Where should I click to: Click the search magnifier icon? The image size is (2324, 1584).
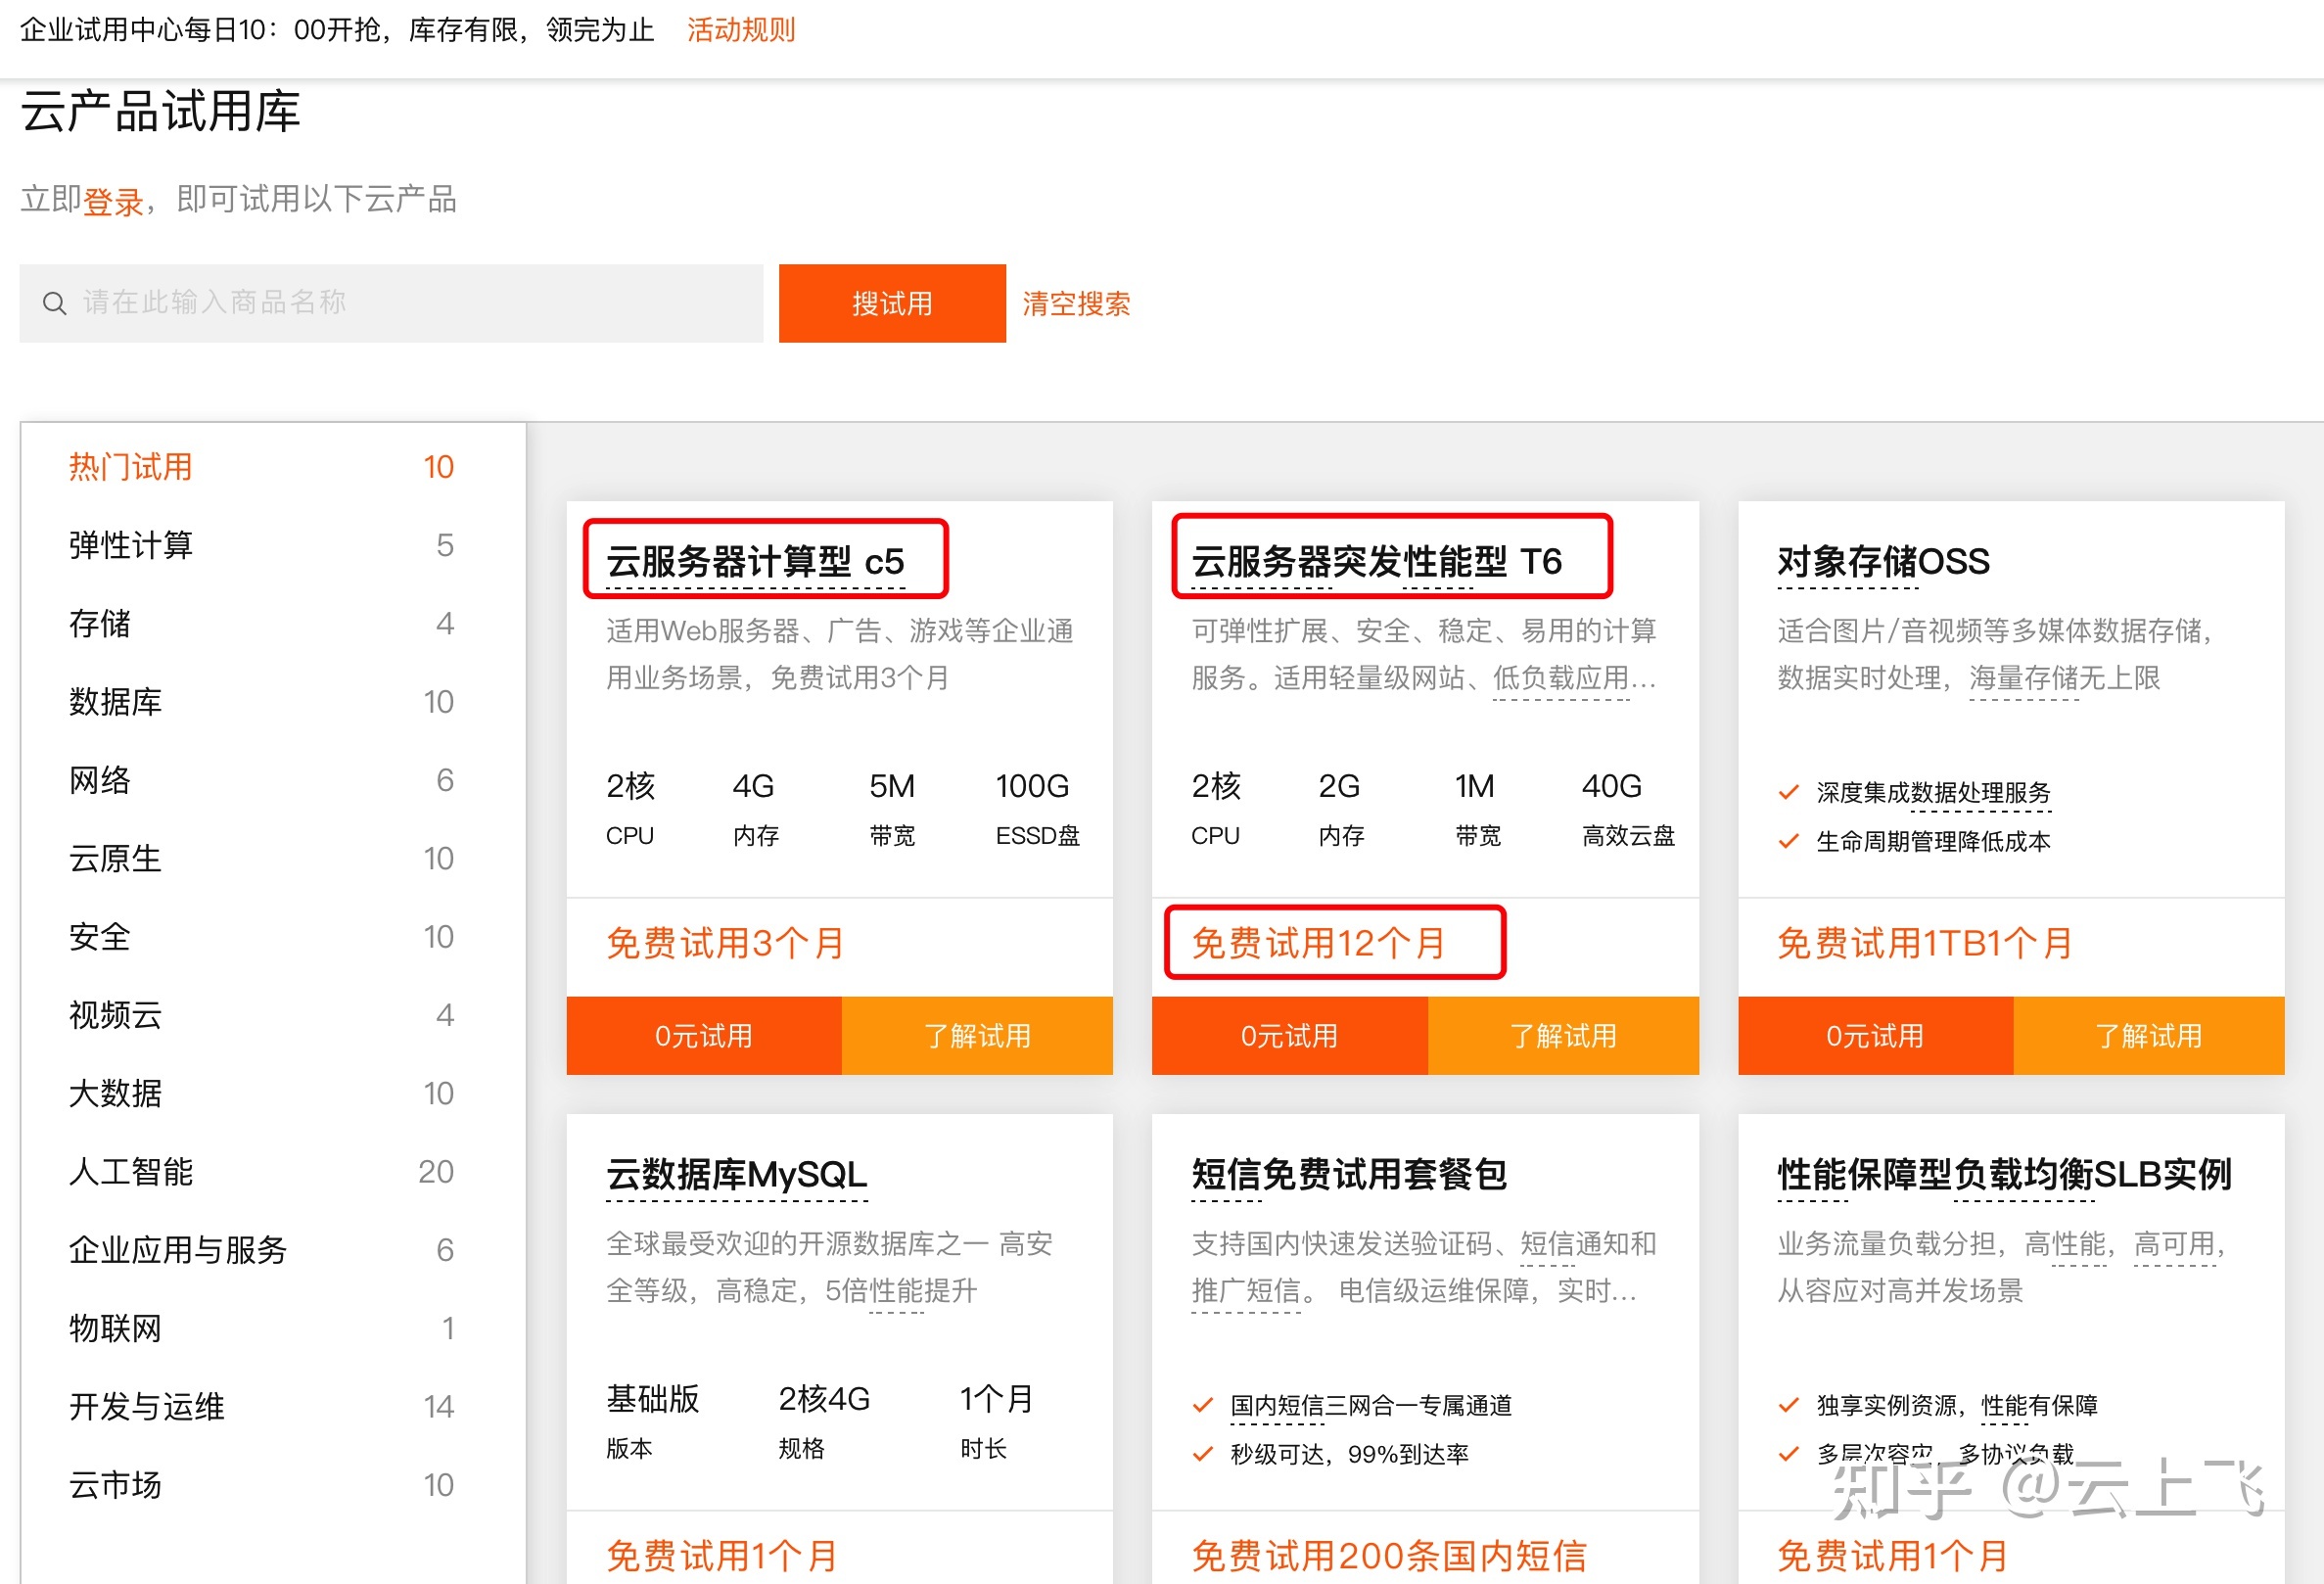pos(54,303)
